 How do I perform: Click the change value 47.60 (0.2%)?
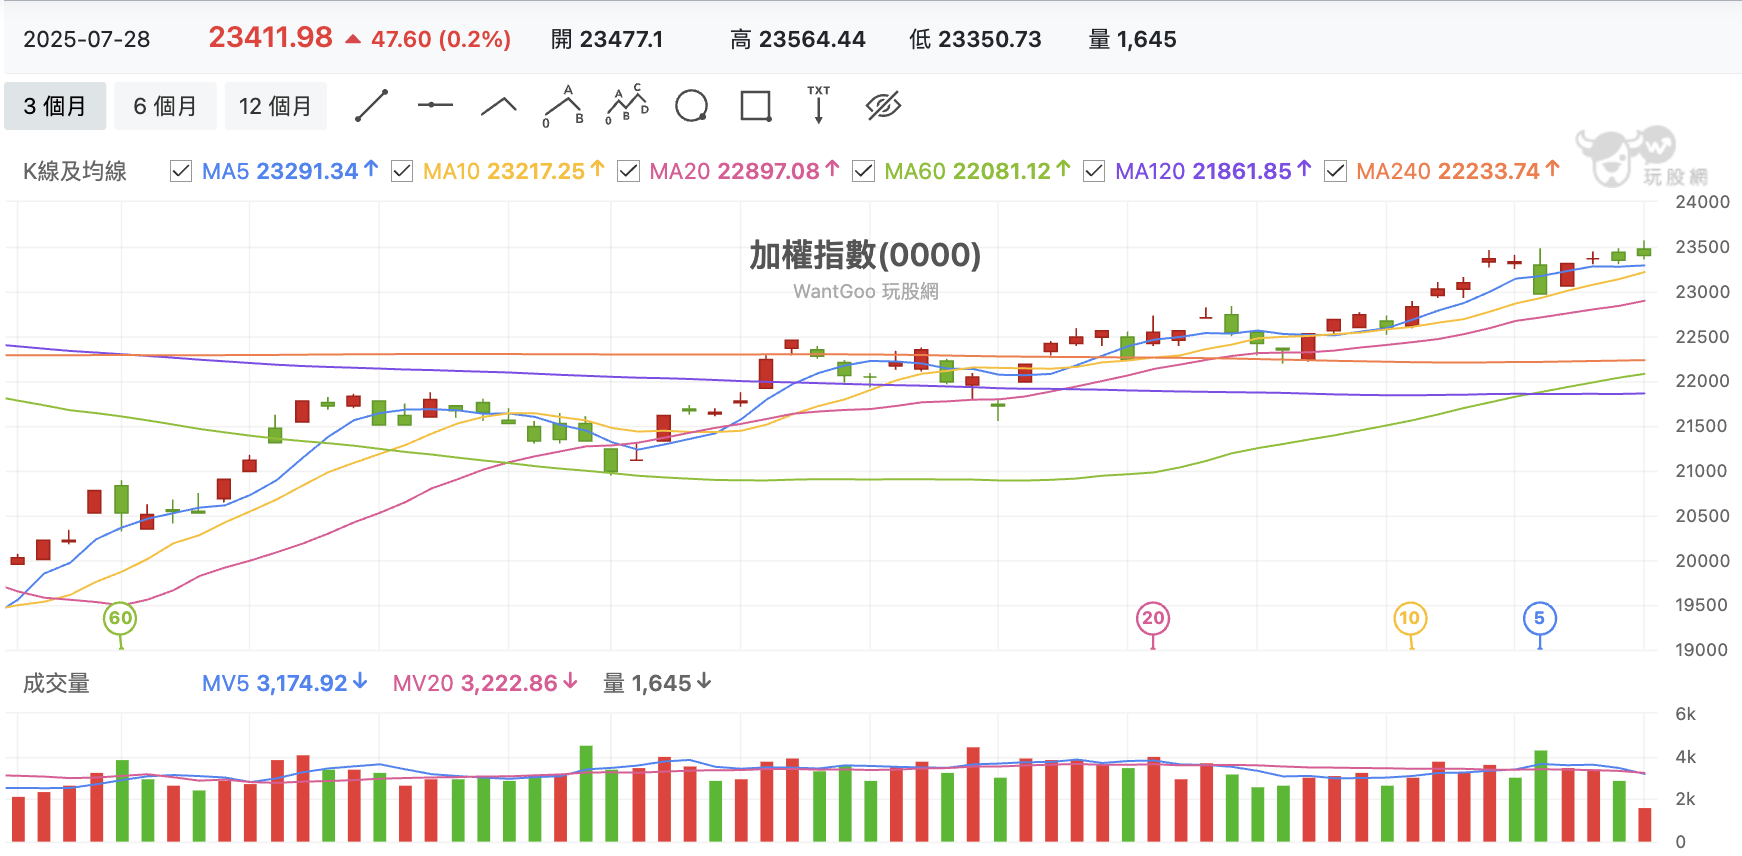coord(441,39)
